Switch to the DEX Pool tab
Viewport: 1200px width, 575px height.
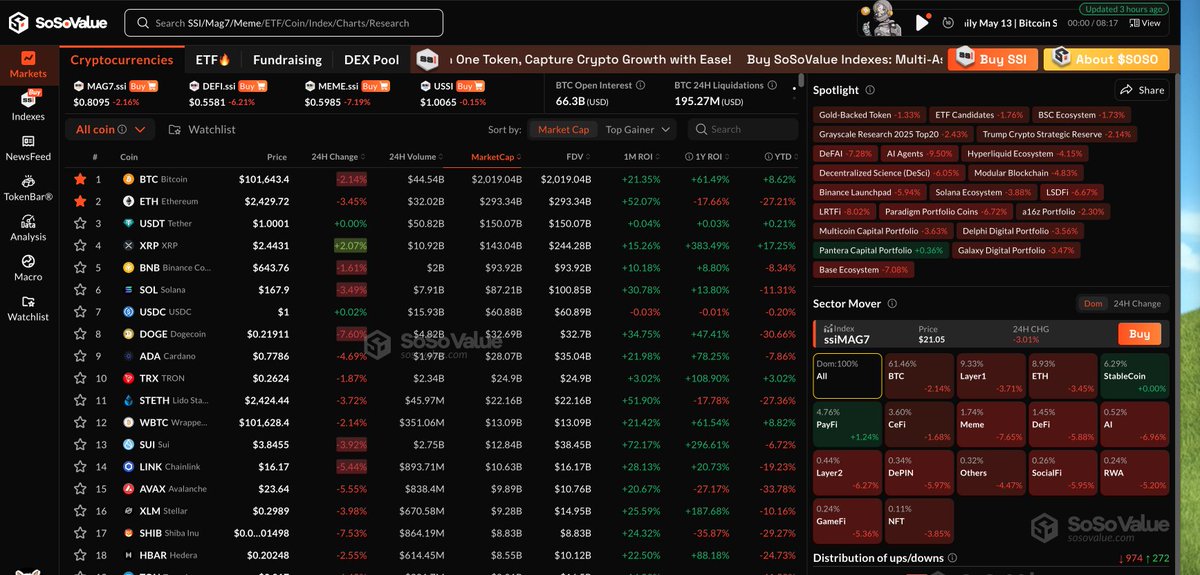(x=371, y=60)
